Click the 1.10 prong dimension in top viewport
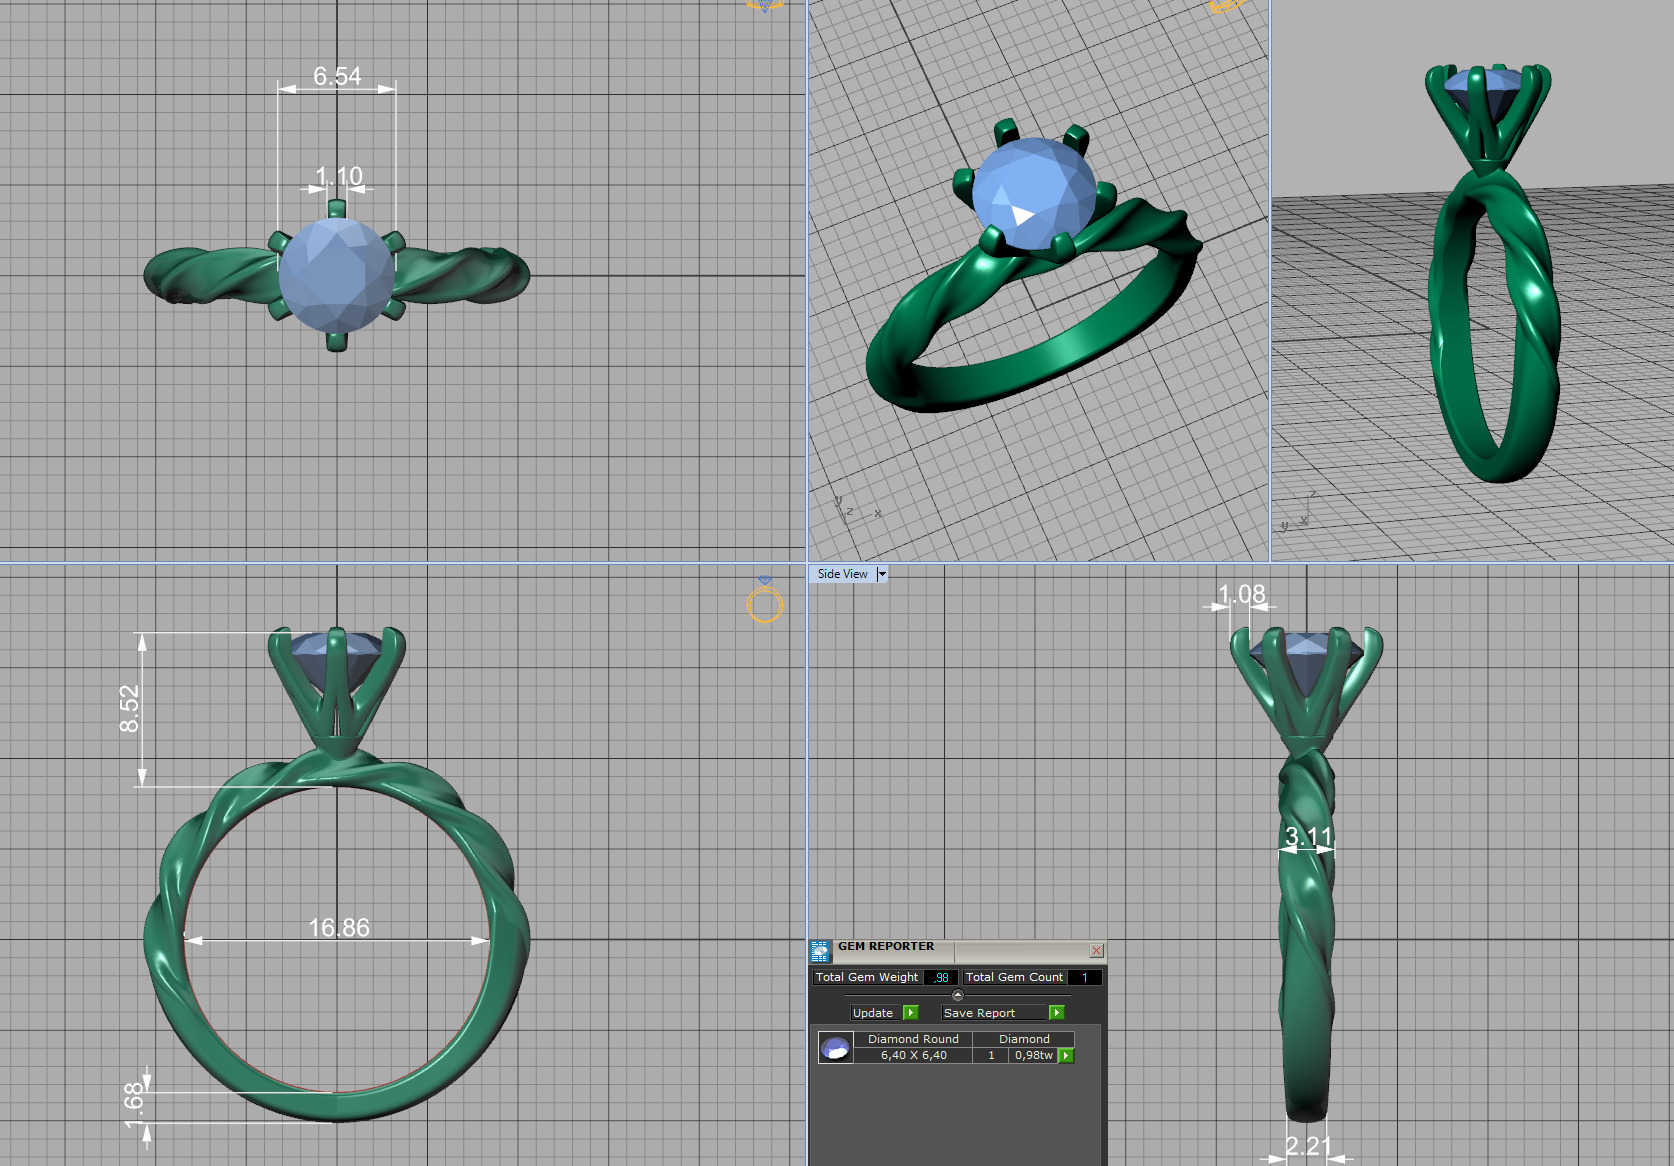 point(338,176)
